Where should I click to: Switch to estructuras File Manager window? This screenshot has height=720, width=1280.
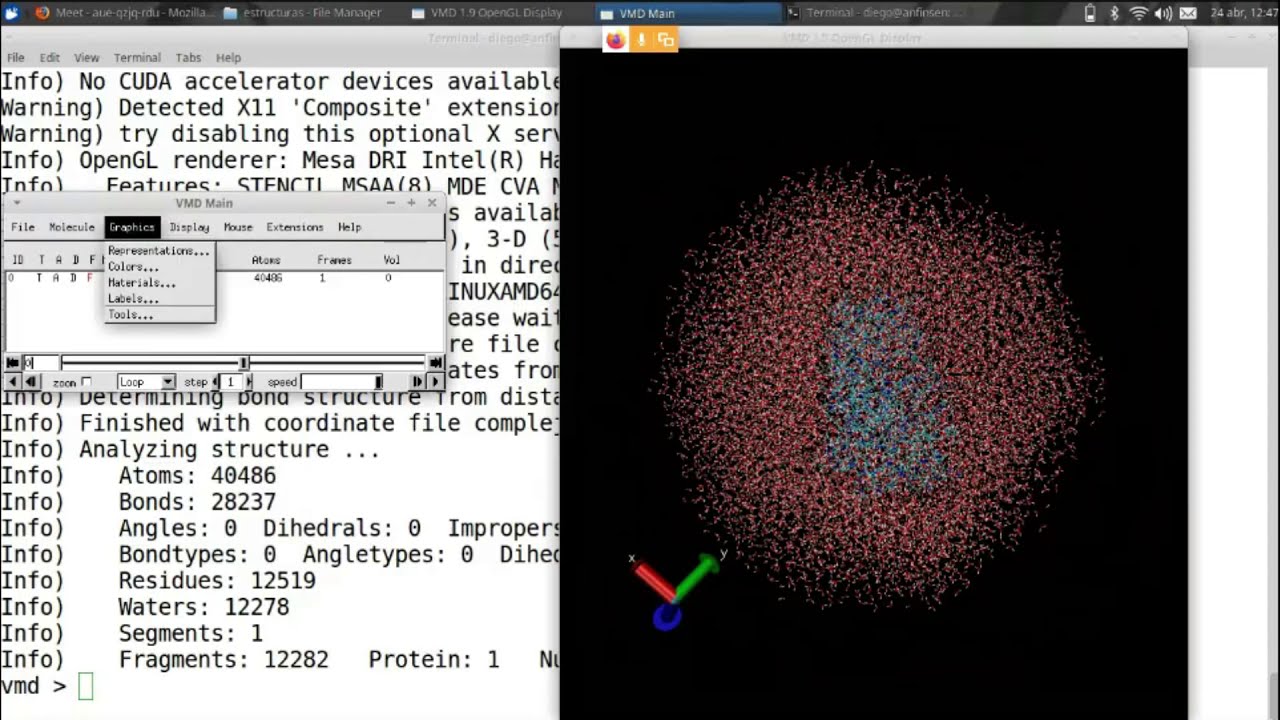click(302, 13)
